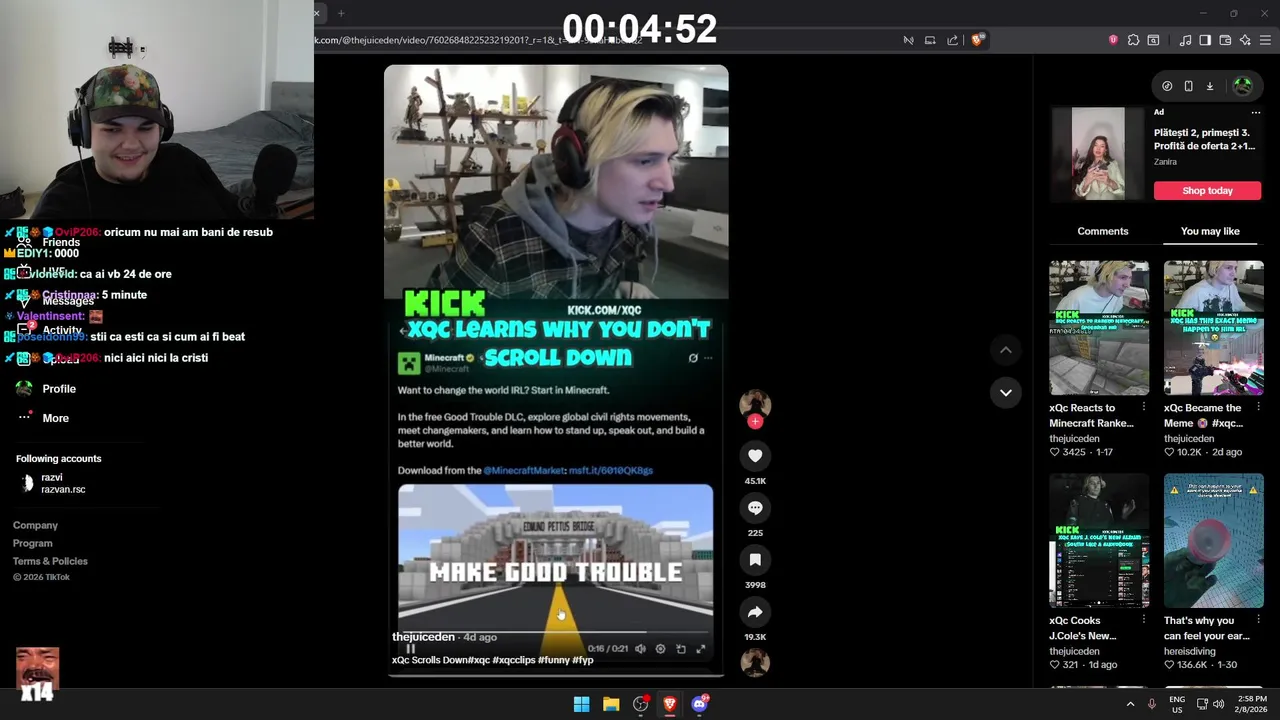Screen dimensions: 1280x720
Task: Expand Terms & Policies footer section
Action: tap(50, 561)
